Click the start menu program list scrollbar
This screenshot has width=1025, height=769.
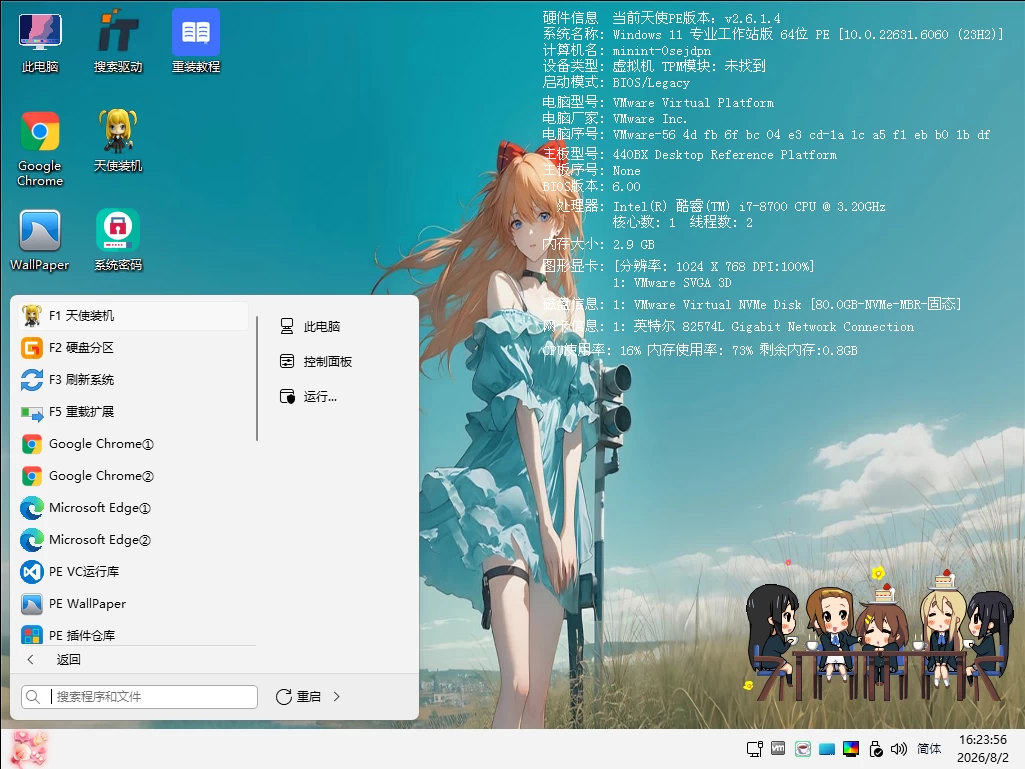[x=257, y=378]
